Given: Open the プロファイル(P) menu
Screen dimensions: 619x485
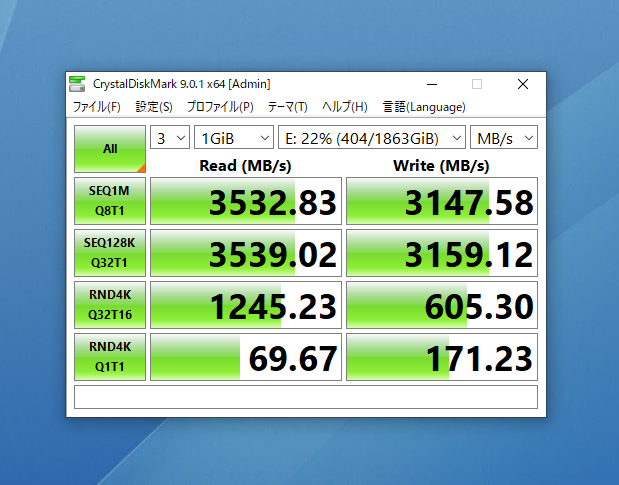Looking at the screenshot, I should tap(220, 107).
